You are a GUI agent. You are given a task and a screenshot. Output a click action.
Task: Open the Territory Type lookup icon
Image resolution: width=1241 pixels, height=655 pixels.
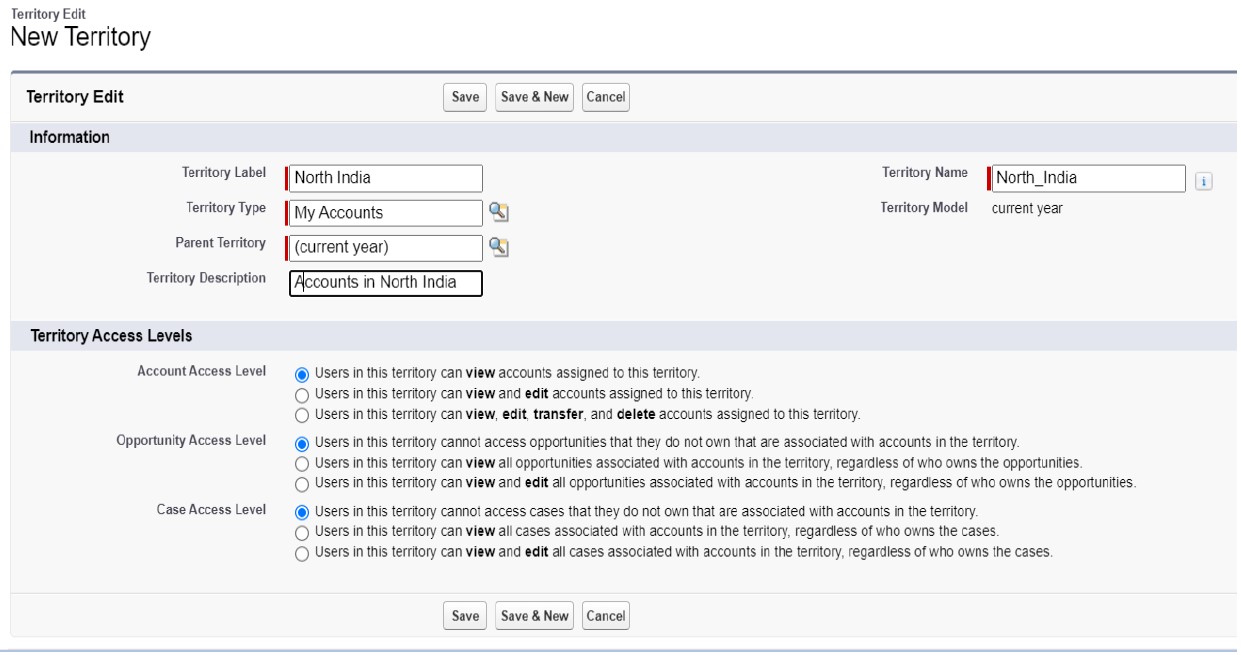[497, 211]
